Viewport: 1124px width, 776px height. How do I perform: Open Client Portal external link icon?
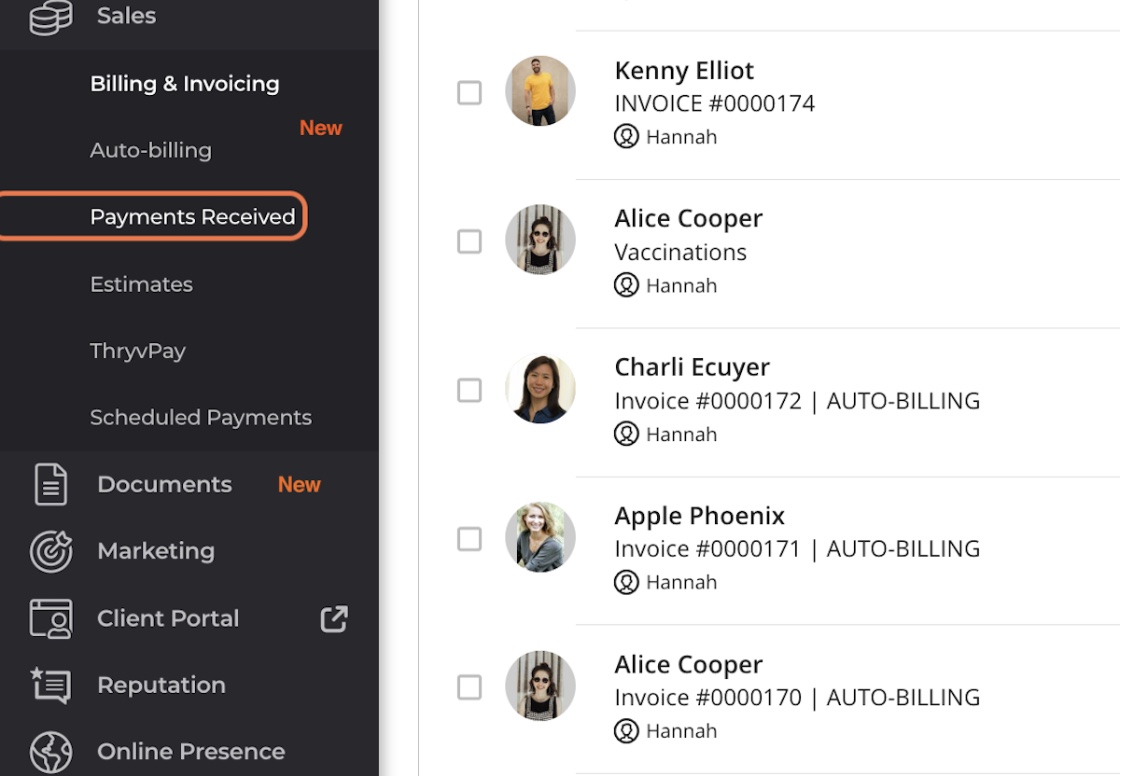tap(334, 618)
